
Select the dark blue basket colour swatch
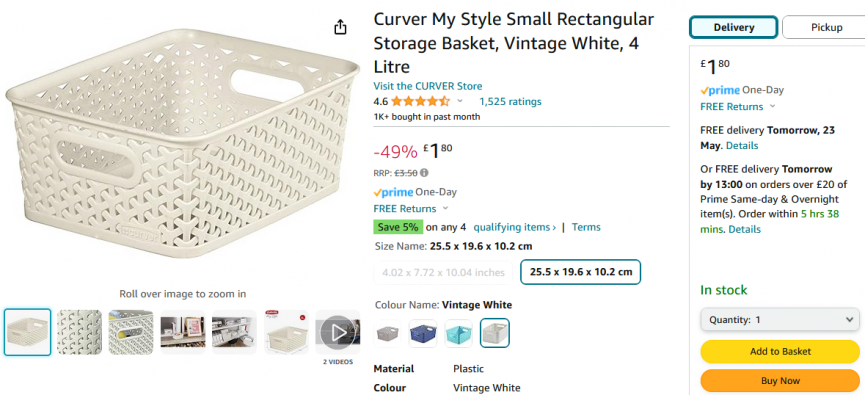[x=423, y=333]
